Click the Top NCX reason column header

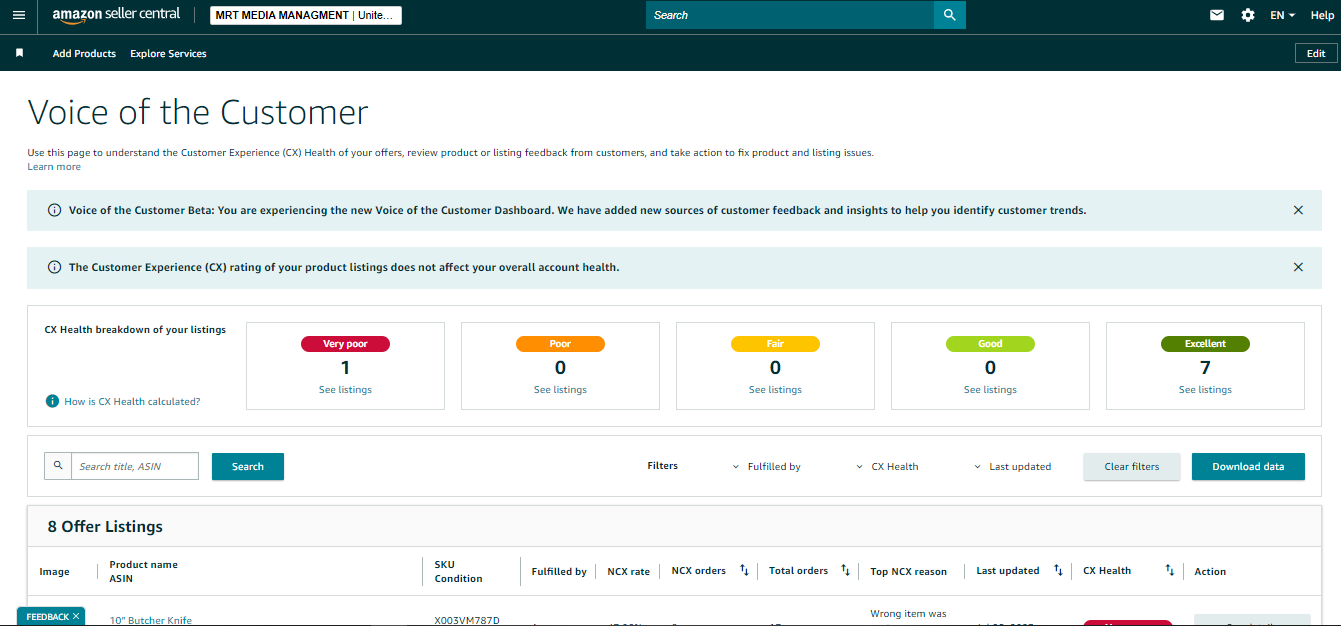pos(908,571)
